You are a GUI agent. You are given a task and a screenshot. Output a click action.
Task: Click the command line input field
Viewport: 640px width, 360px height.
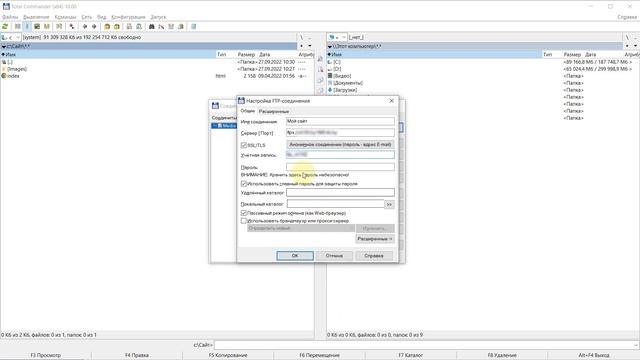tap(427, 345)
